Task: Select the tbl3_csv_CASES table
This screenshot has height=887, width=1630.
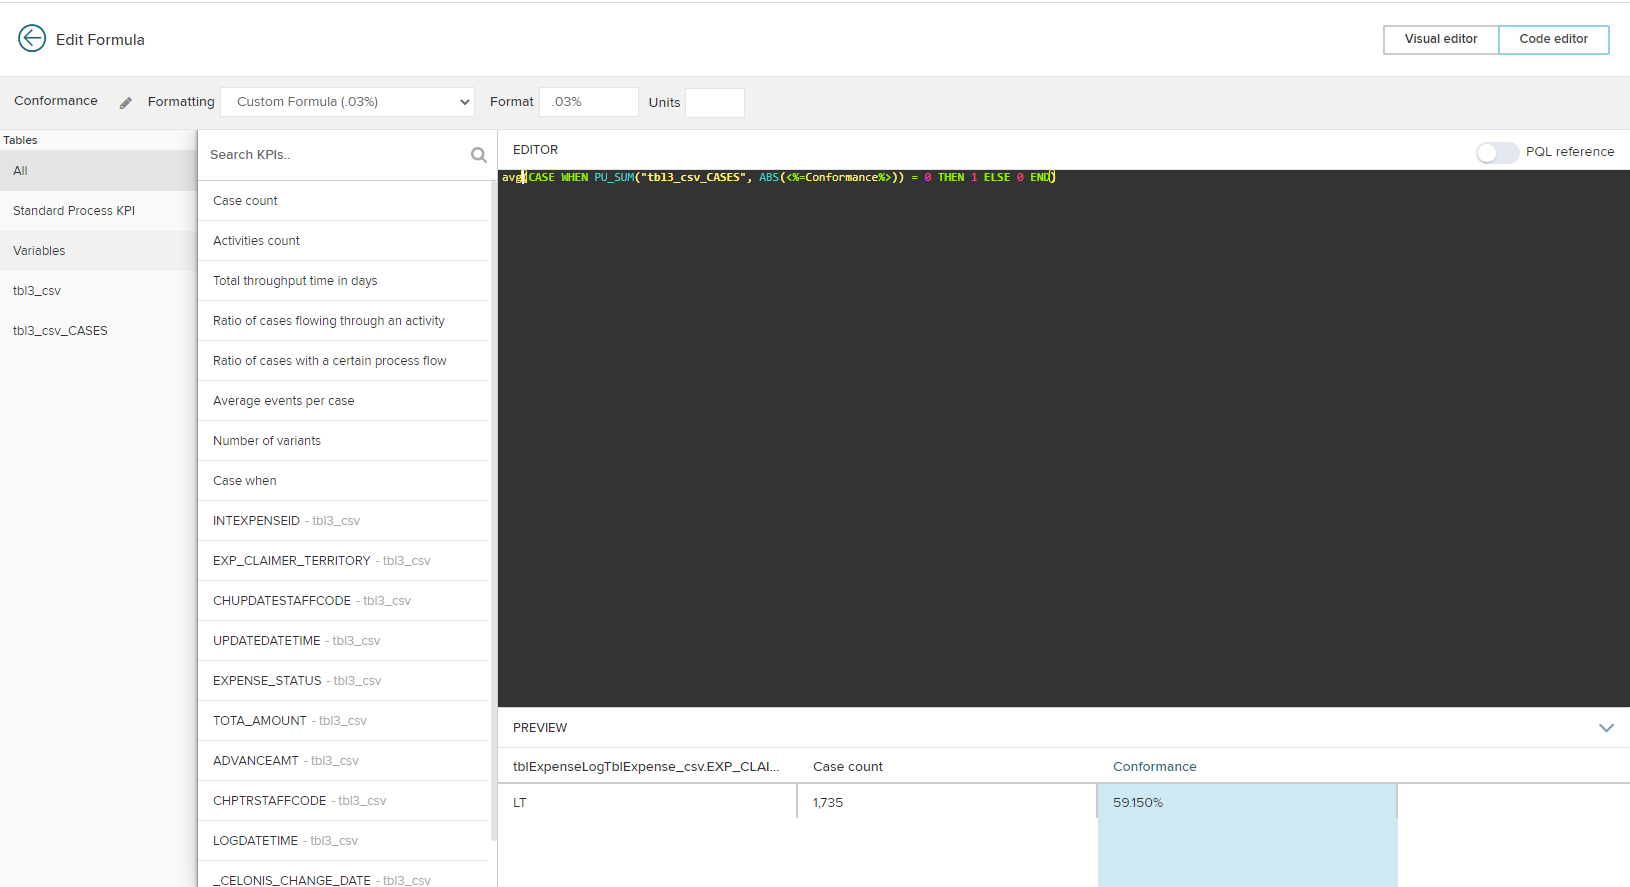Action: click(x=98, y=331)
